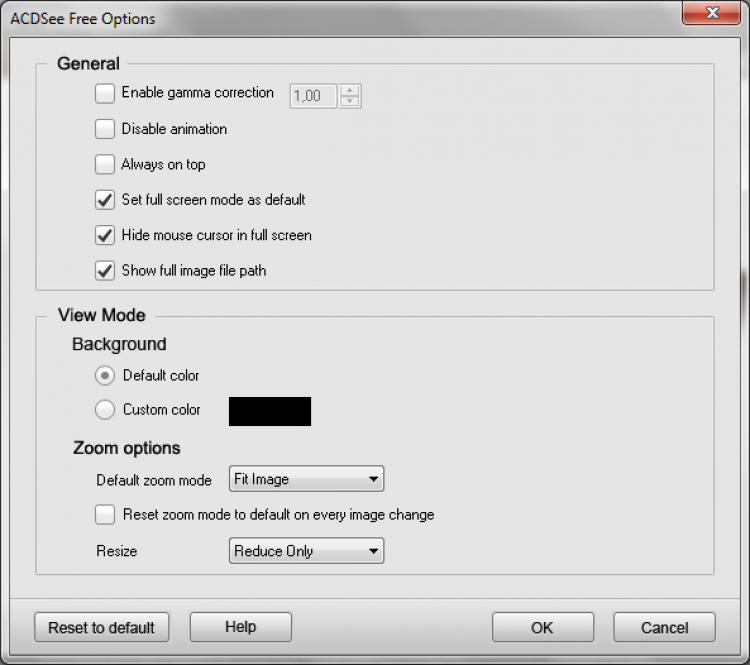Viewport: 750px width, 665px height.
Task: Tick the Disable animation checkbox
Action: 104,129
